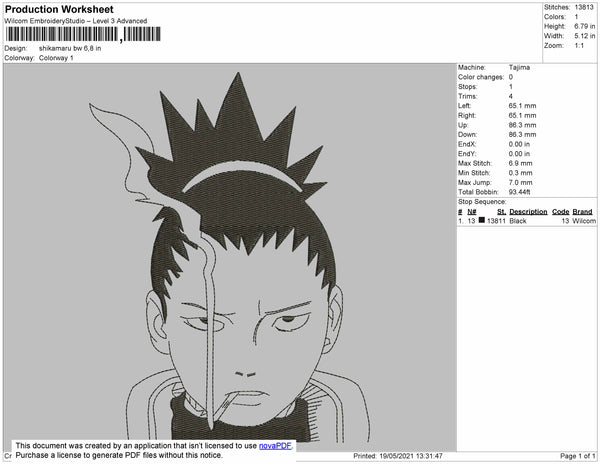Viewport: 600px width, 464px height.
Task: Select the printed date 19/05/2021 13:31:47
Action: [x=411, y=456]
